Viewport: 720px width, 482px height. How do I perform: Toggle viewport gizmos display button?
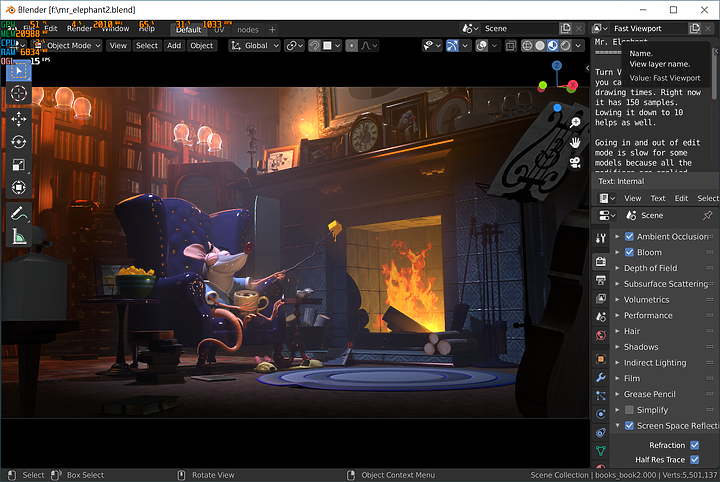click(x=452, y=45)
